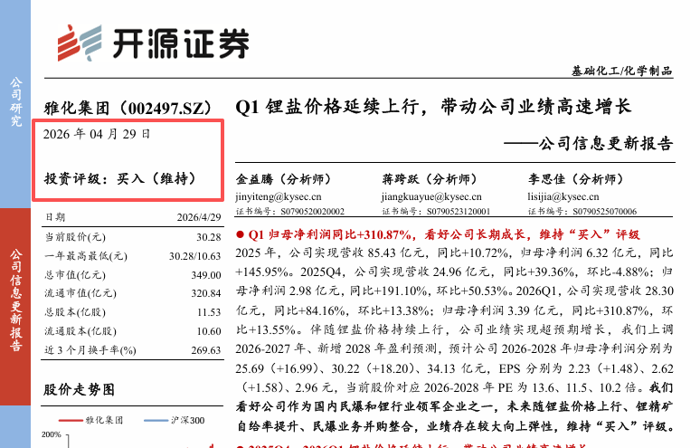Viewport: 700px width, 448px height.
Task: Click the turnover value 269.63
Action: click(x=206, y=350)
